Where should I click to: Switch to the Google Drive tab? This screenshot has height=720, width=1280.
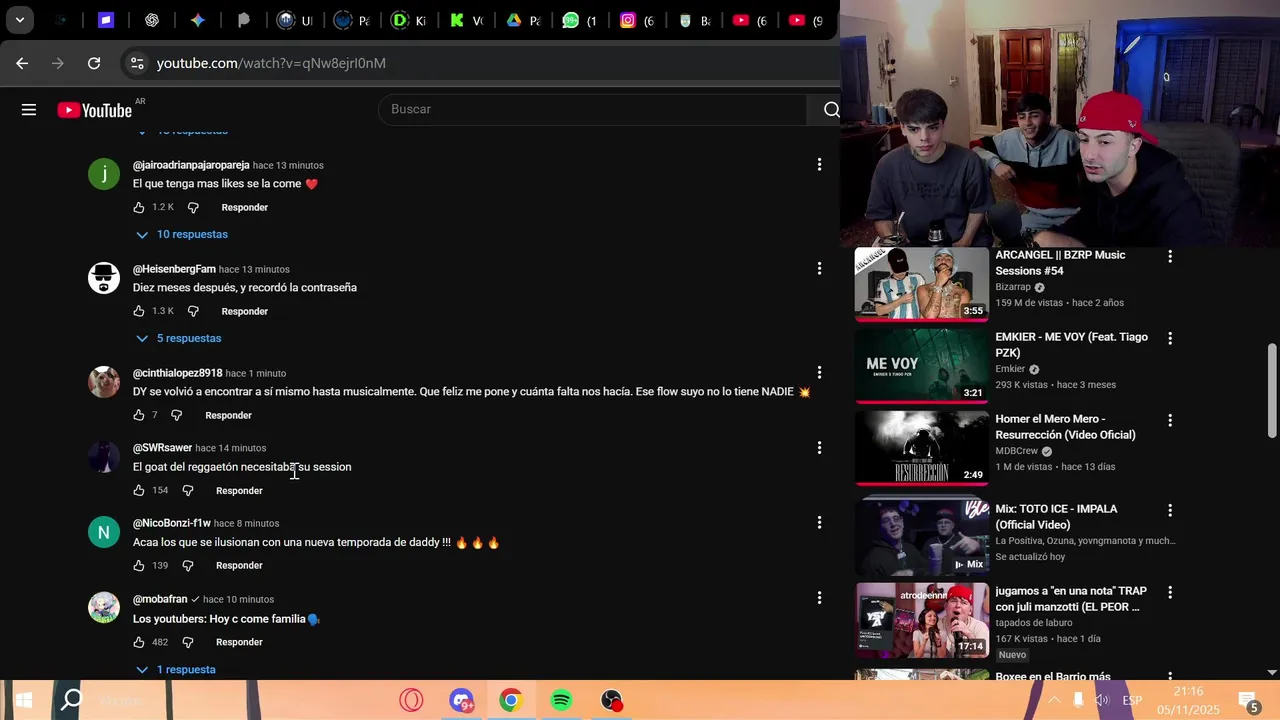pyautogui.click(x=514, y=20)
